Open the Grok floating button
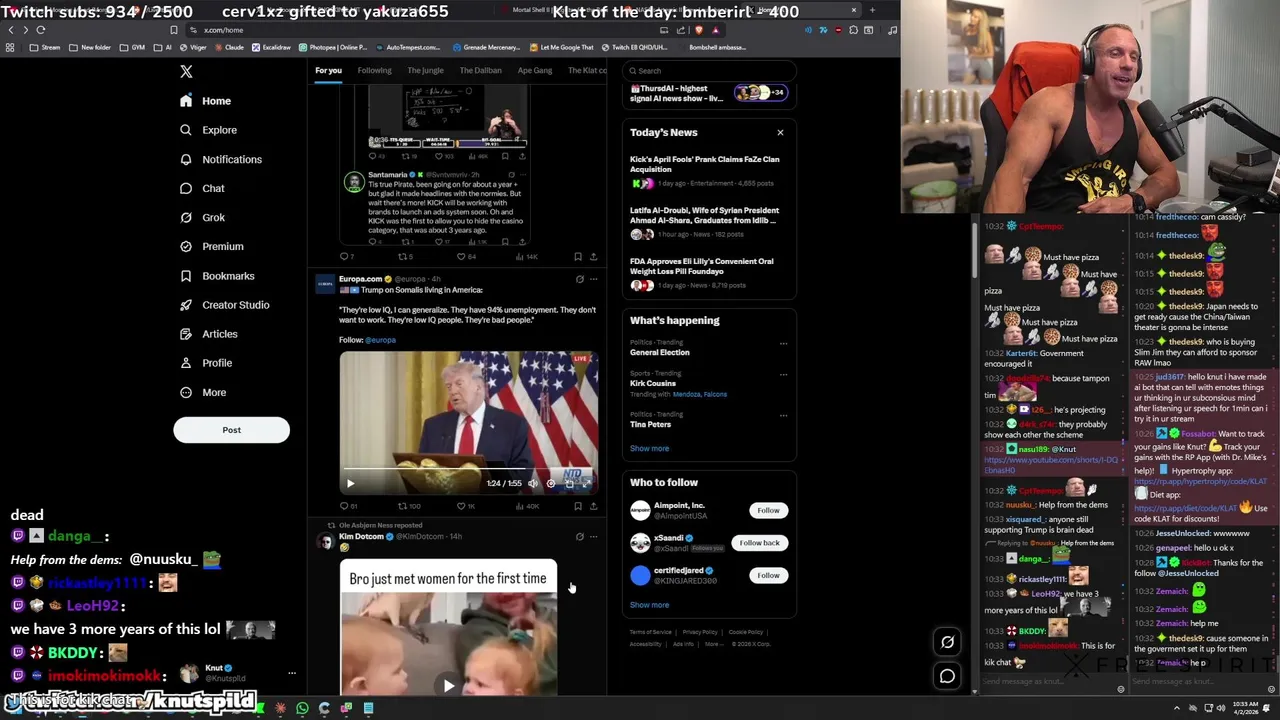Image resolution: width=1280 pixels, height=720 pixels. pos(948,642)
